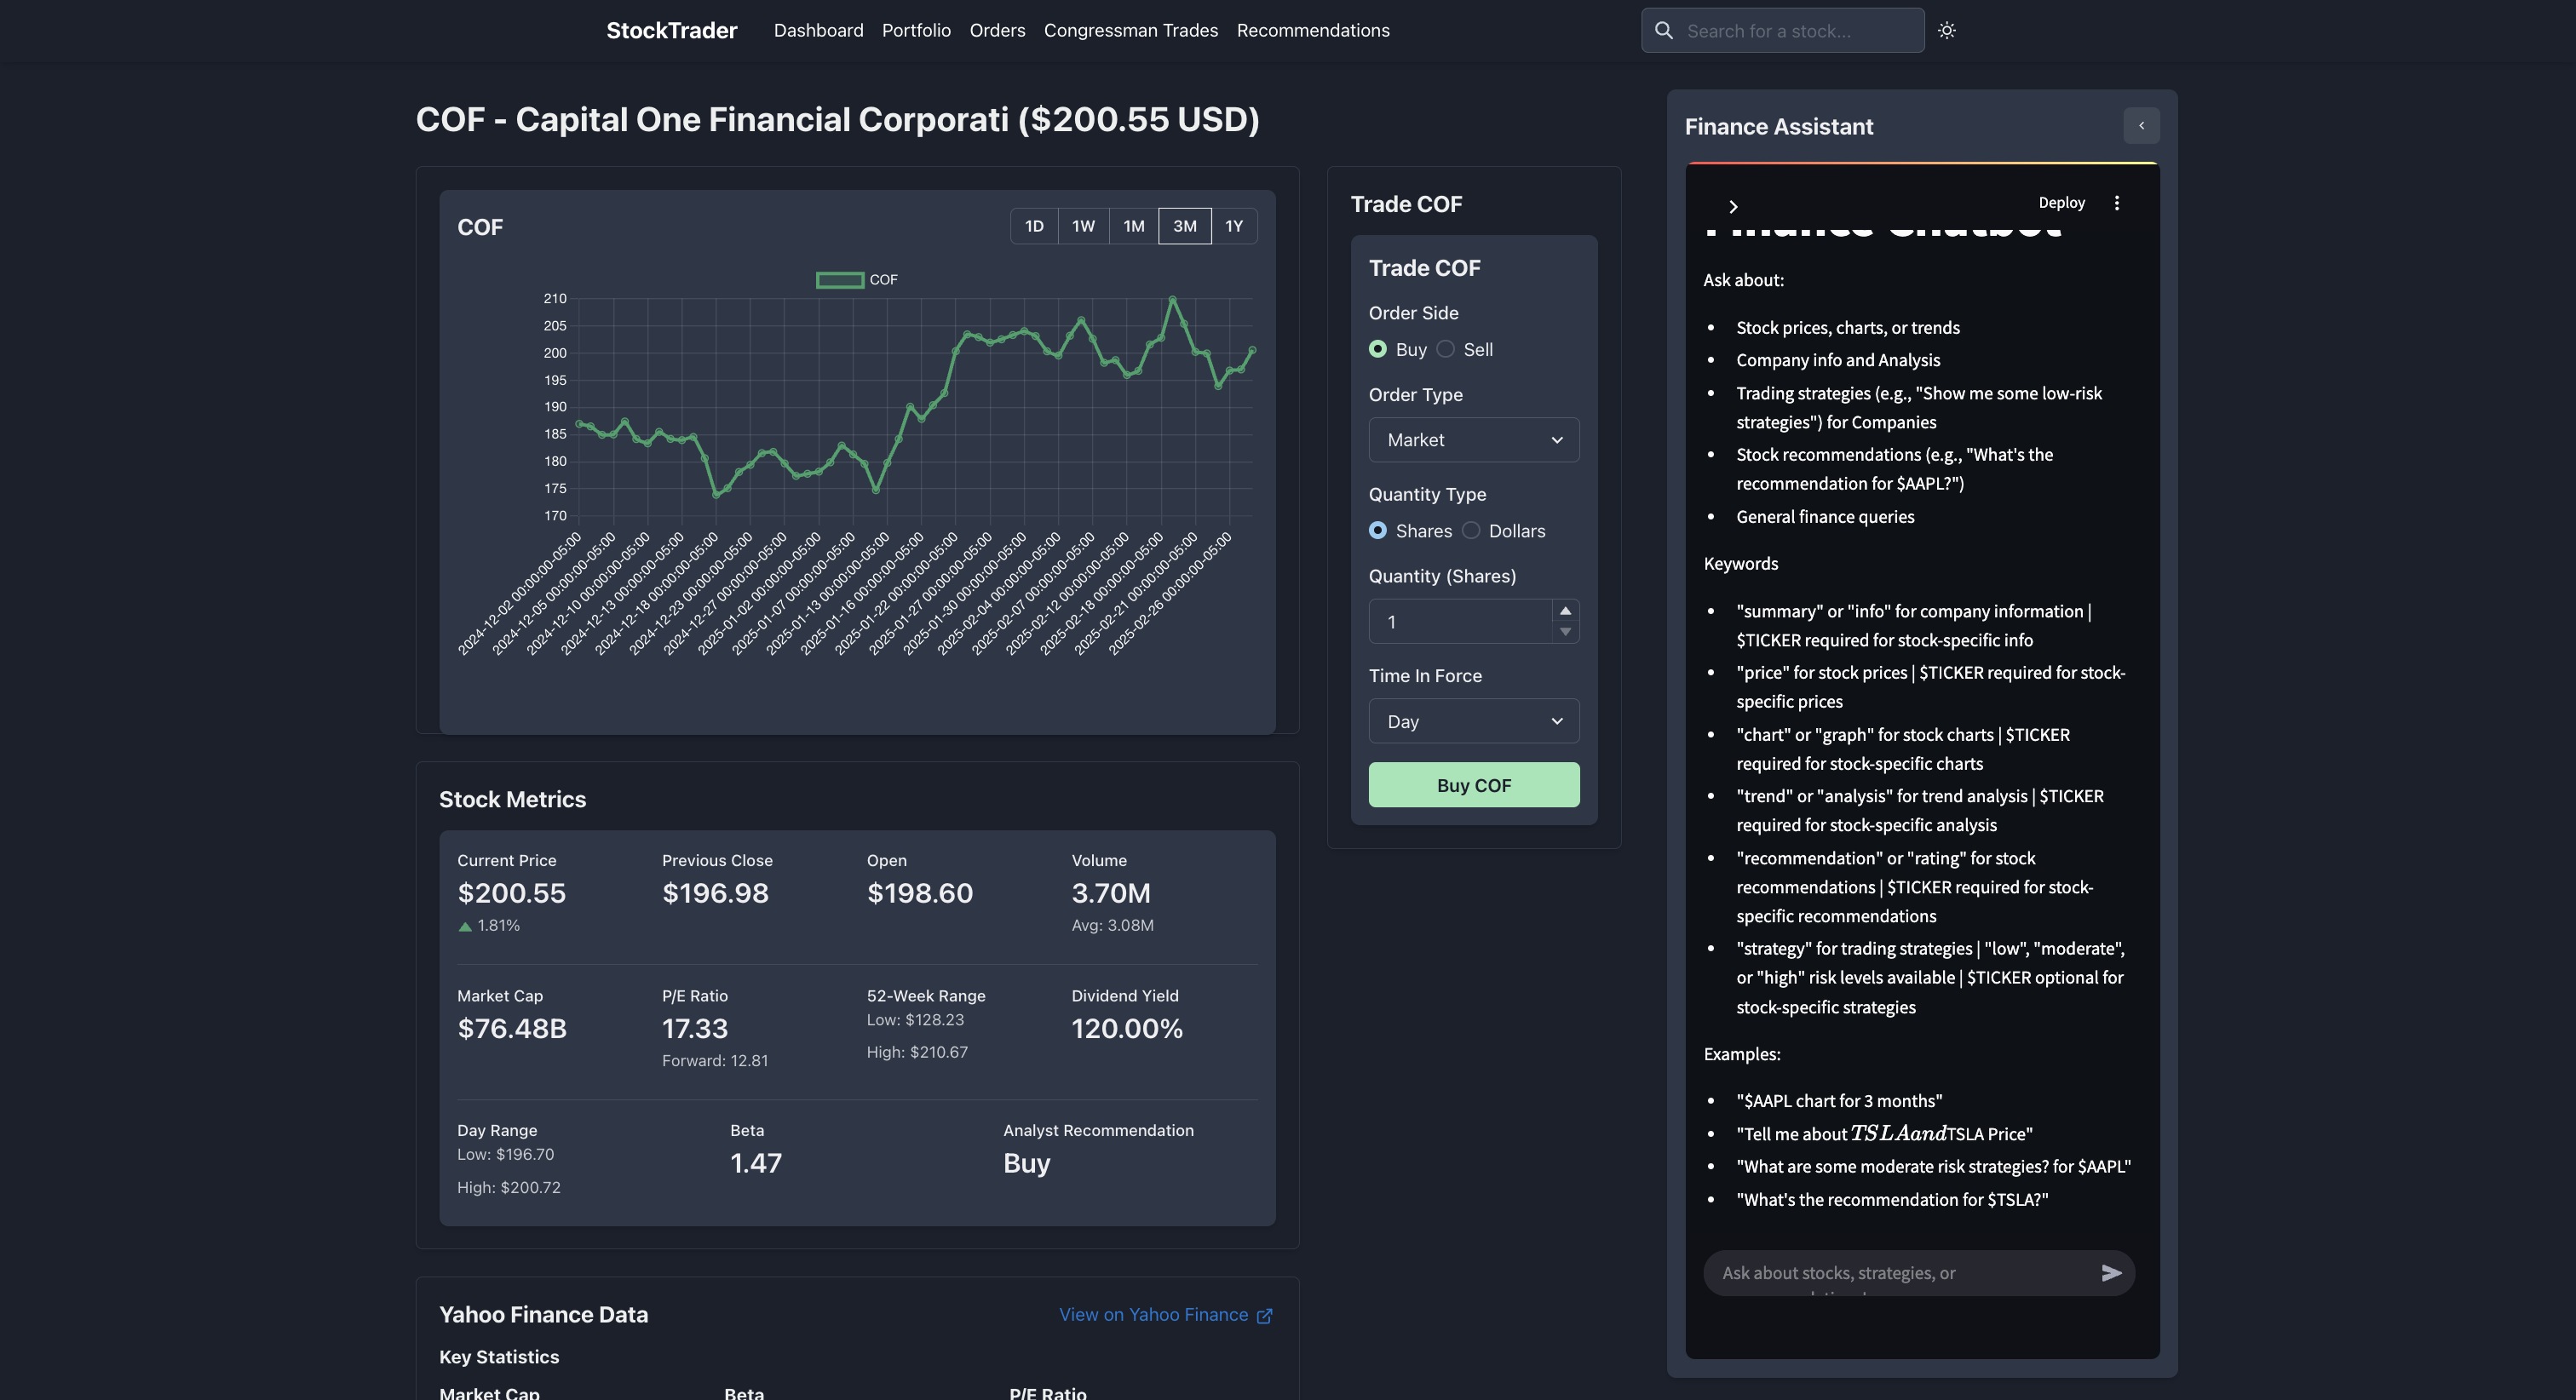Screen dimensions: 2576x1400
Task: Switch chart range to 1Y
Action: [x=1234, y=226]
